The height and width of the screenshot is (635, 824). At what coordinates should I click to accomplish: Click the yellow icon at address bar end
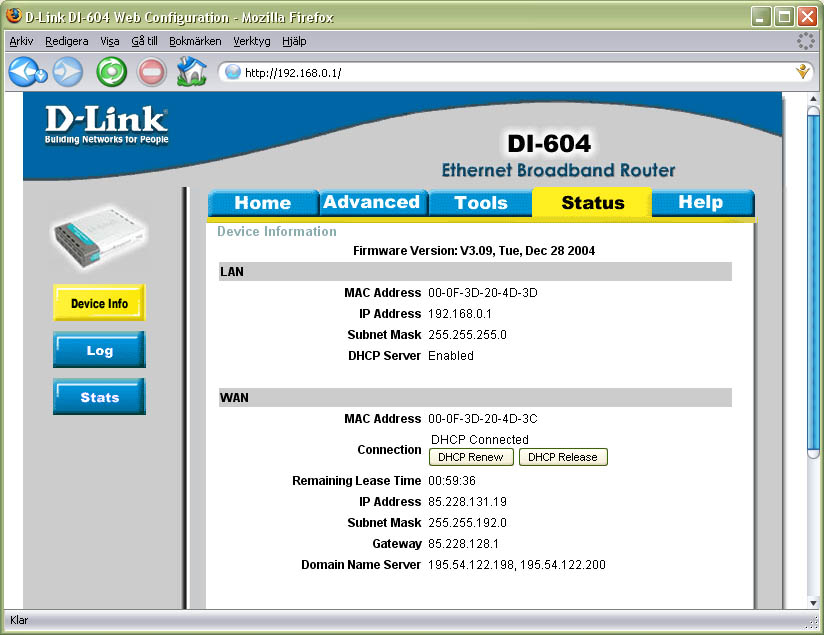pyautogui.click(x=802, y=71)
